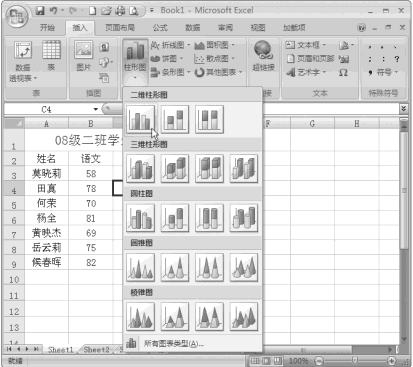Click inside the Name Box showing C4
Screen dimensions: 413x367
click(47, 109)
